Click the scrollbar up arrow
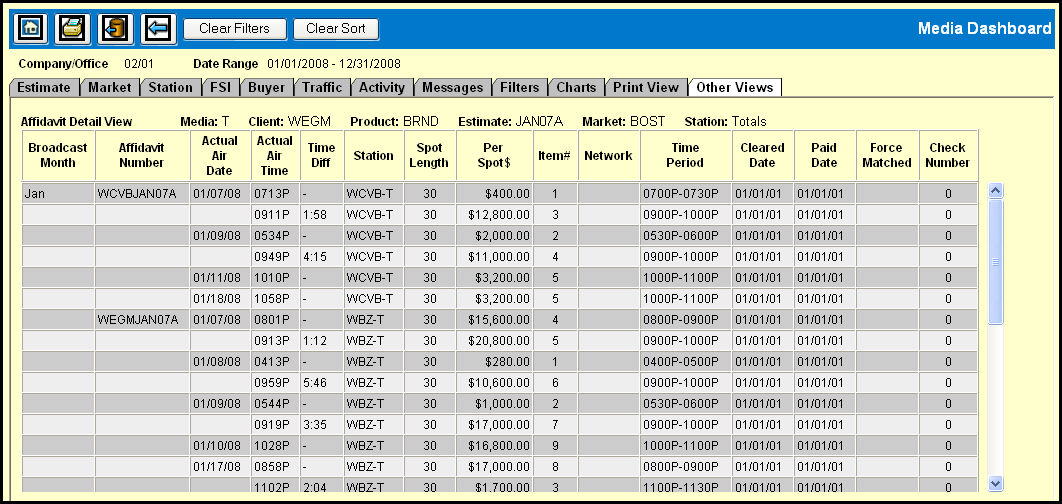The image size is (1062, 504). [995, 191]
